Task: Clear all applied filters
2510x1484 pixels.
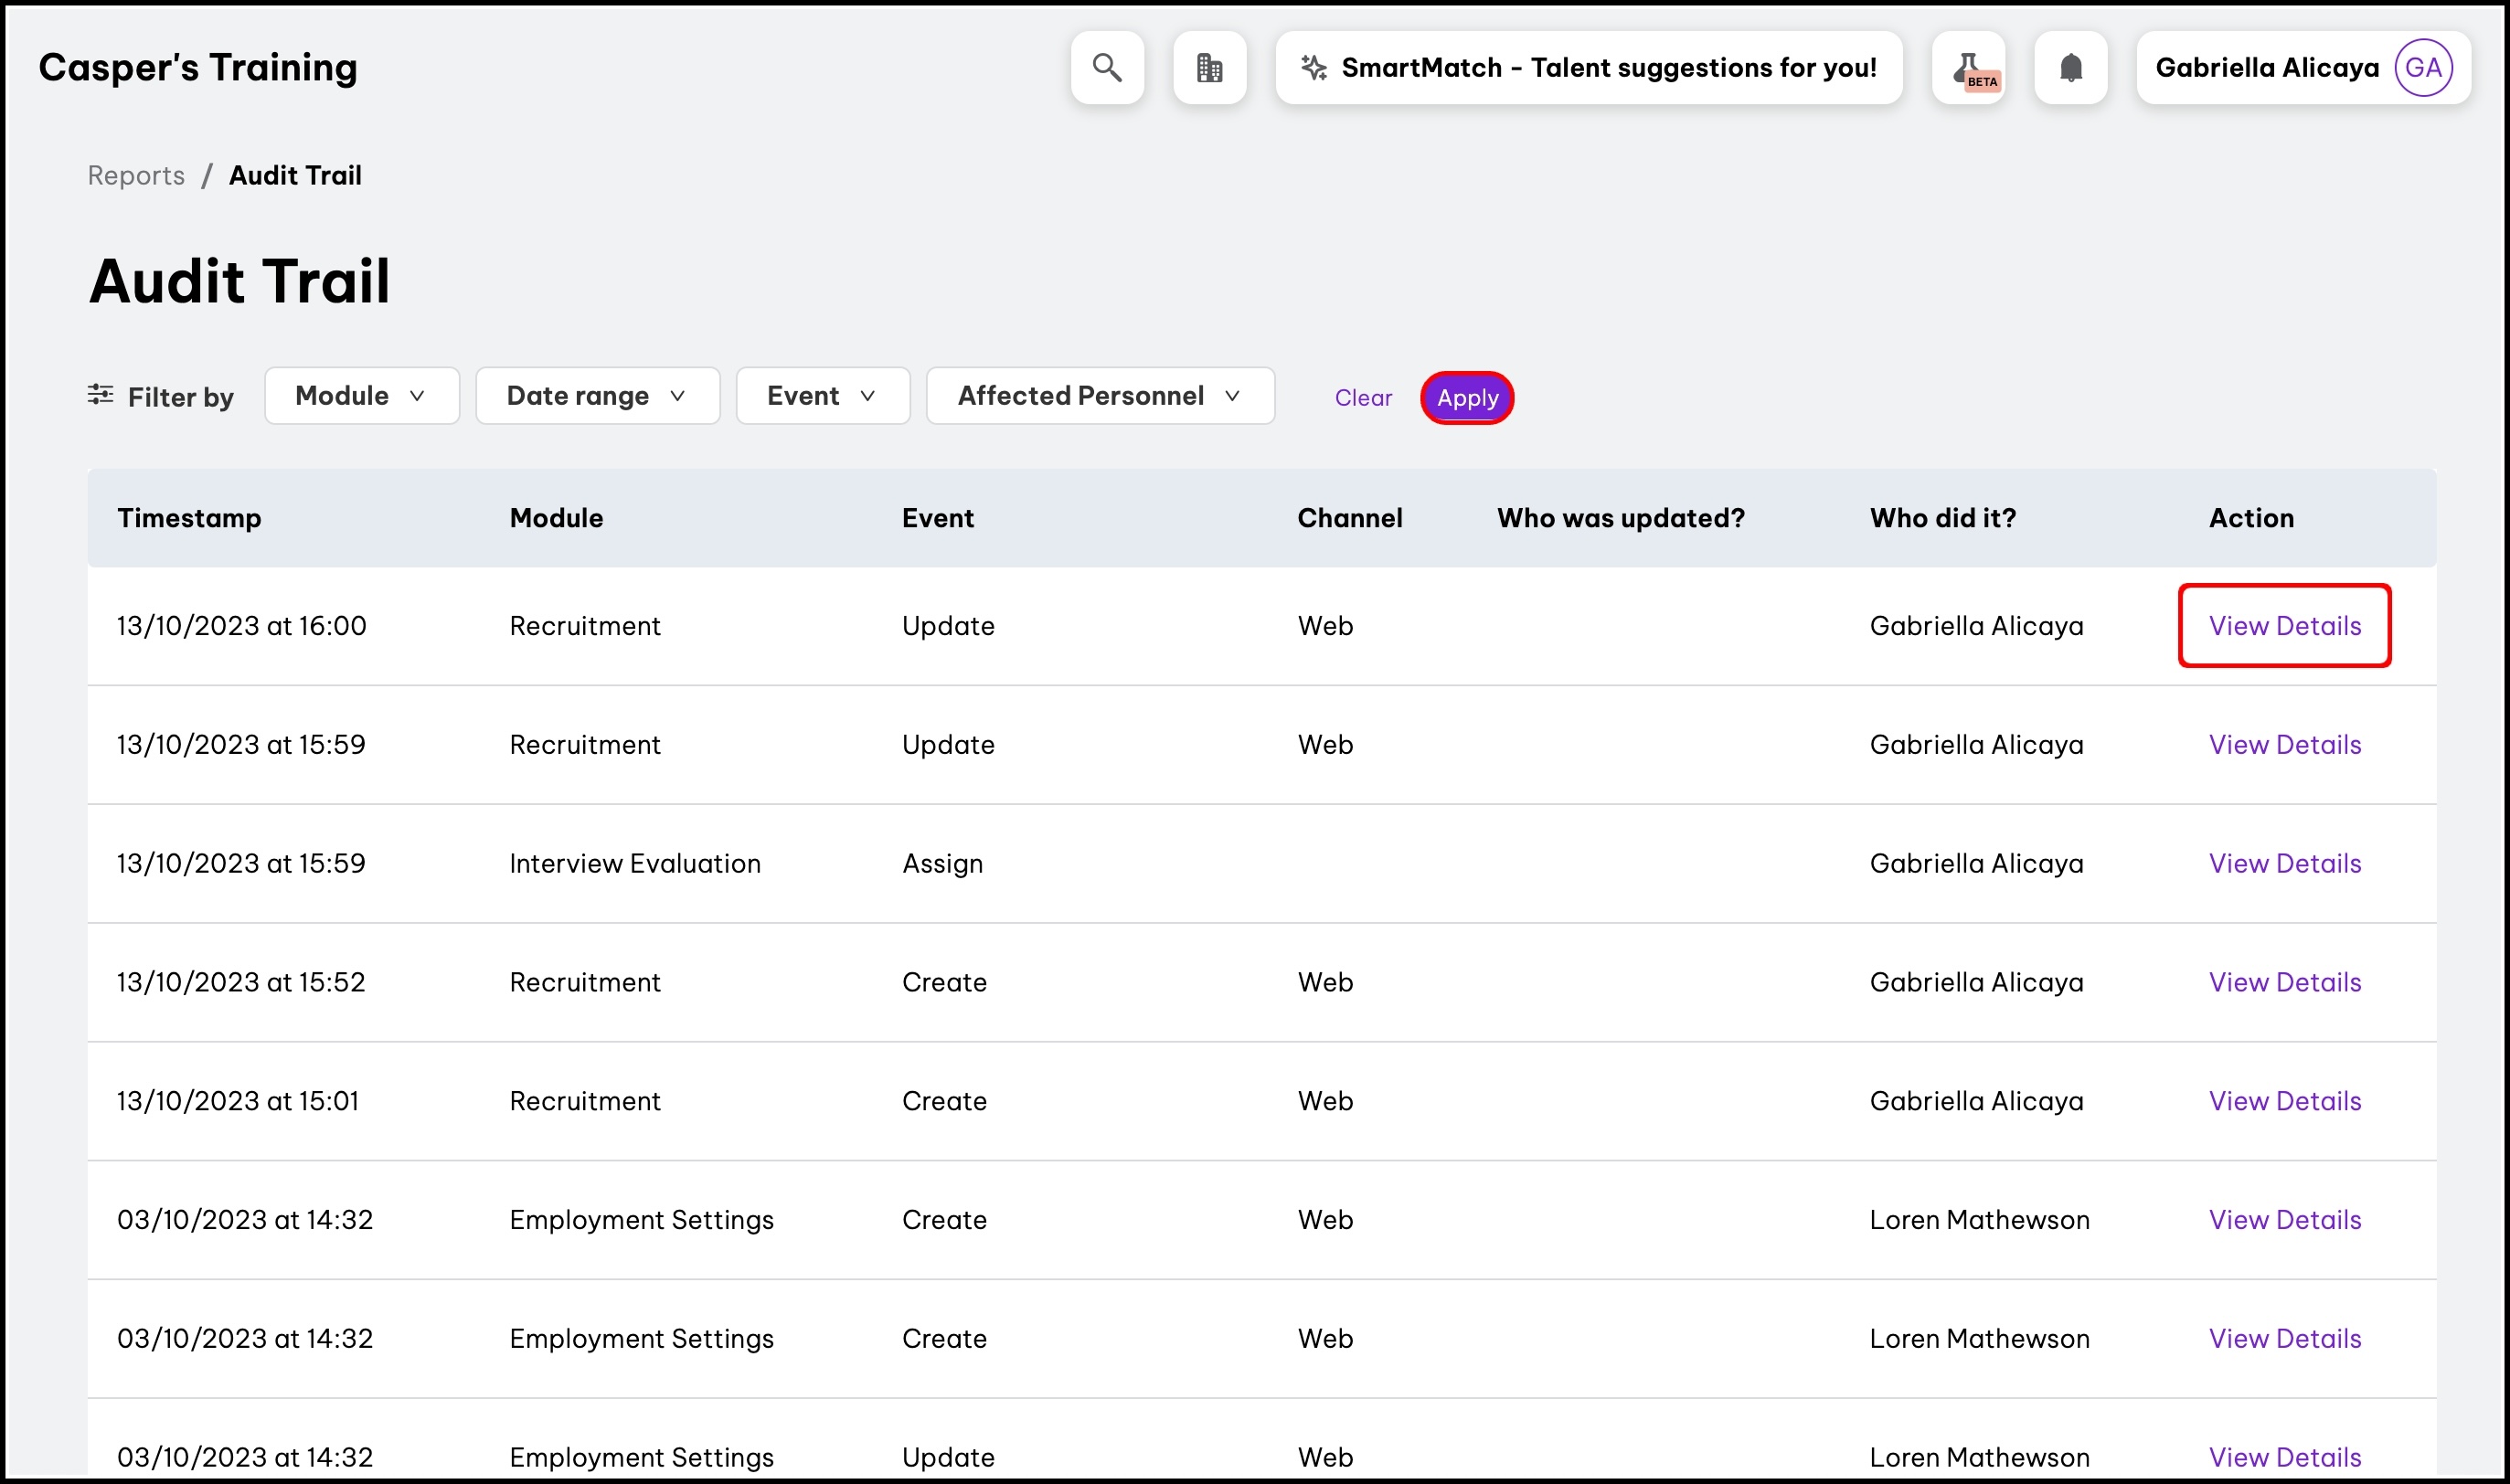Action: click(1362, 398)
